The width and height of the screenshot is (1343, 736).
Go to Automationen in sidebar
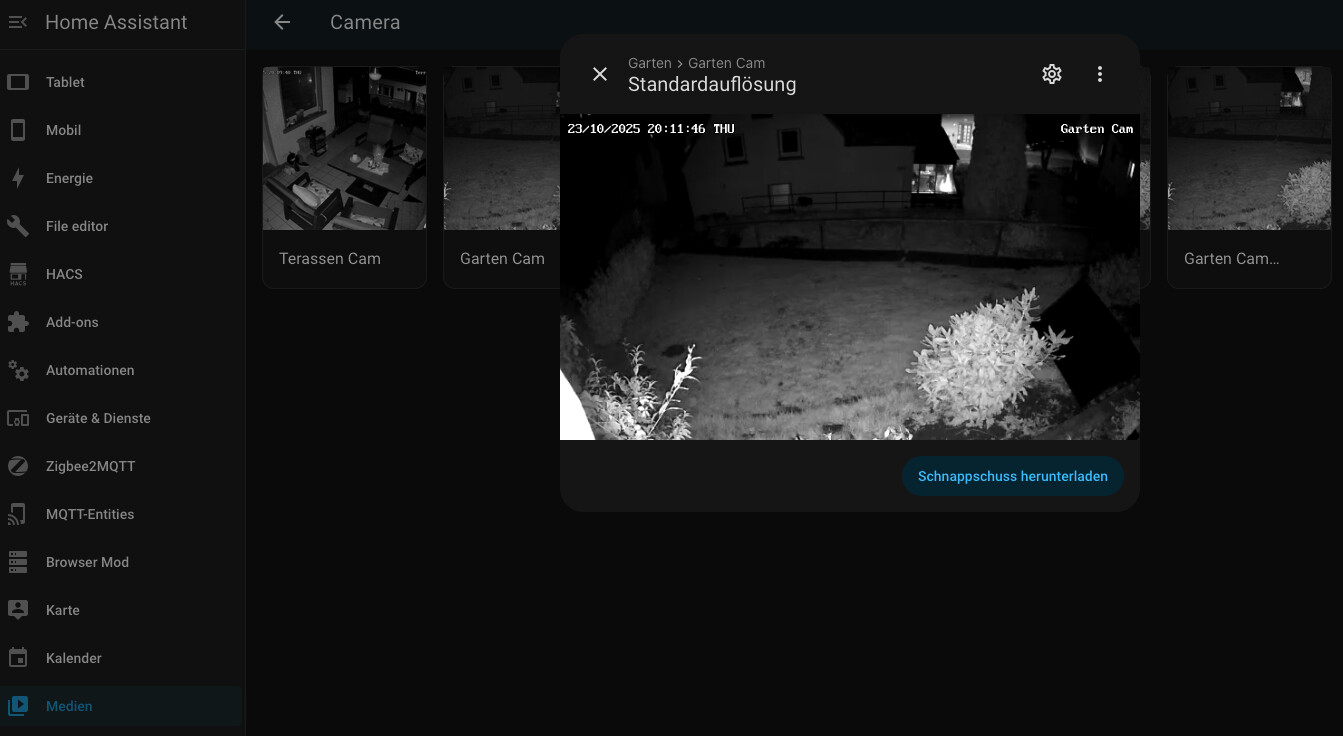pos(90,370)
